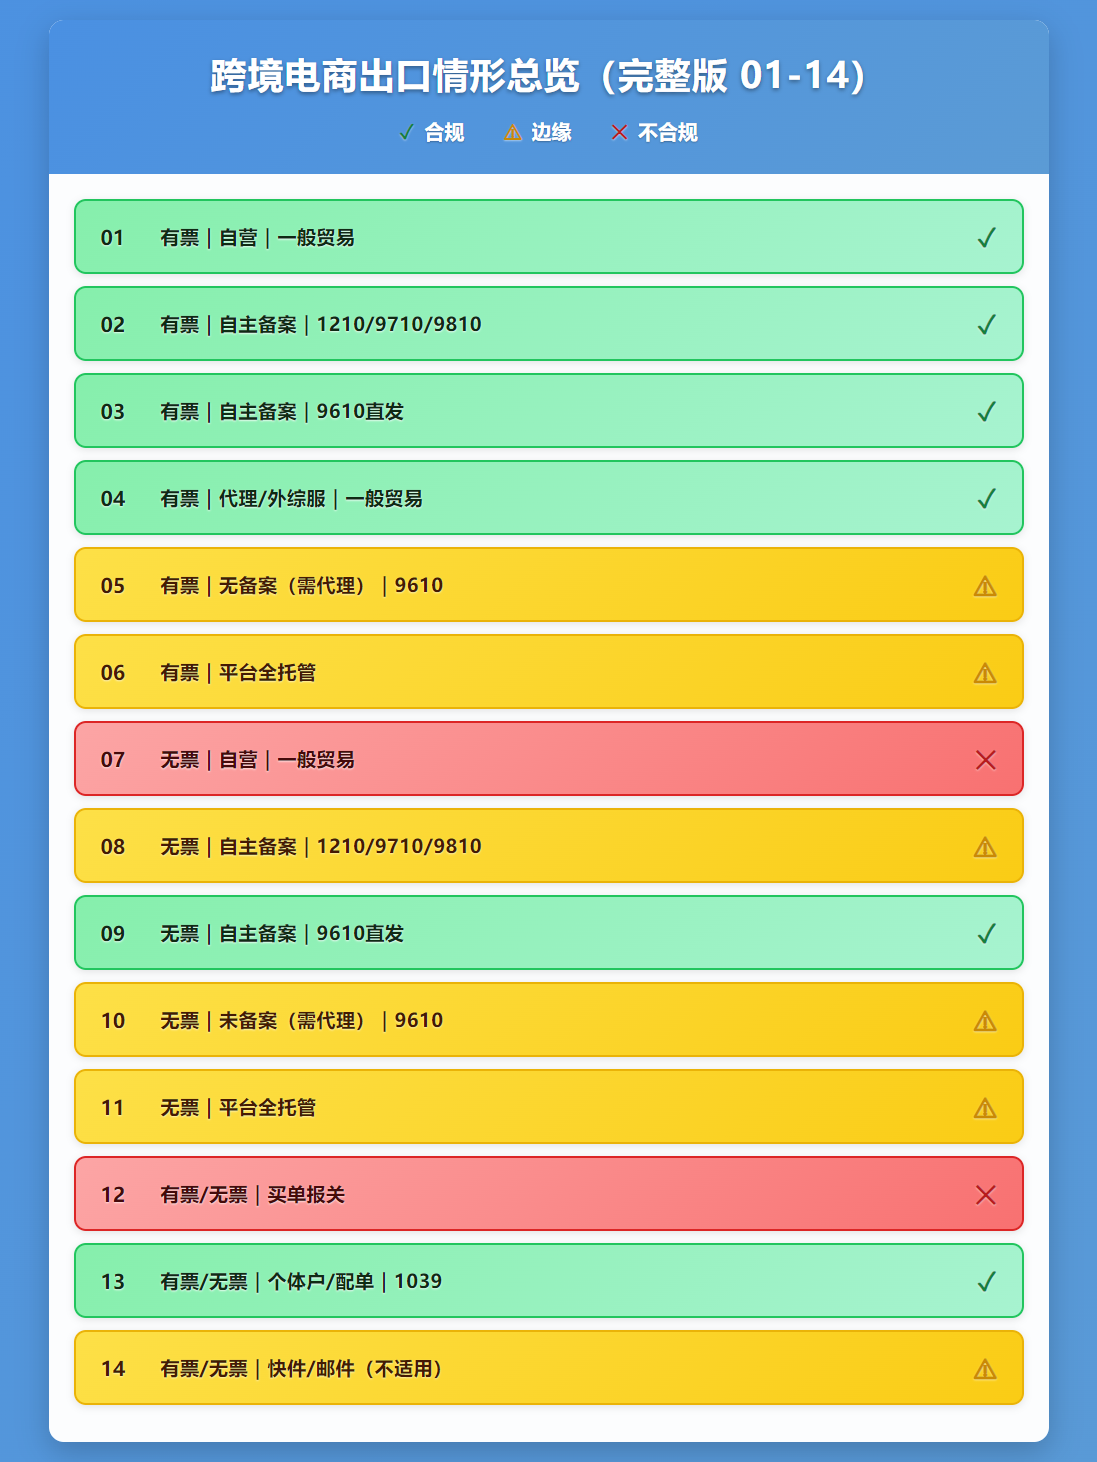Click the 不合规 legend item in header
This screenshot has width=1097, height=1462.
(654, 132)
